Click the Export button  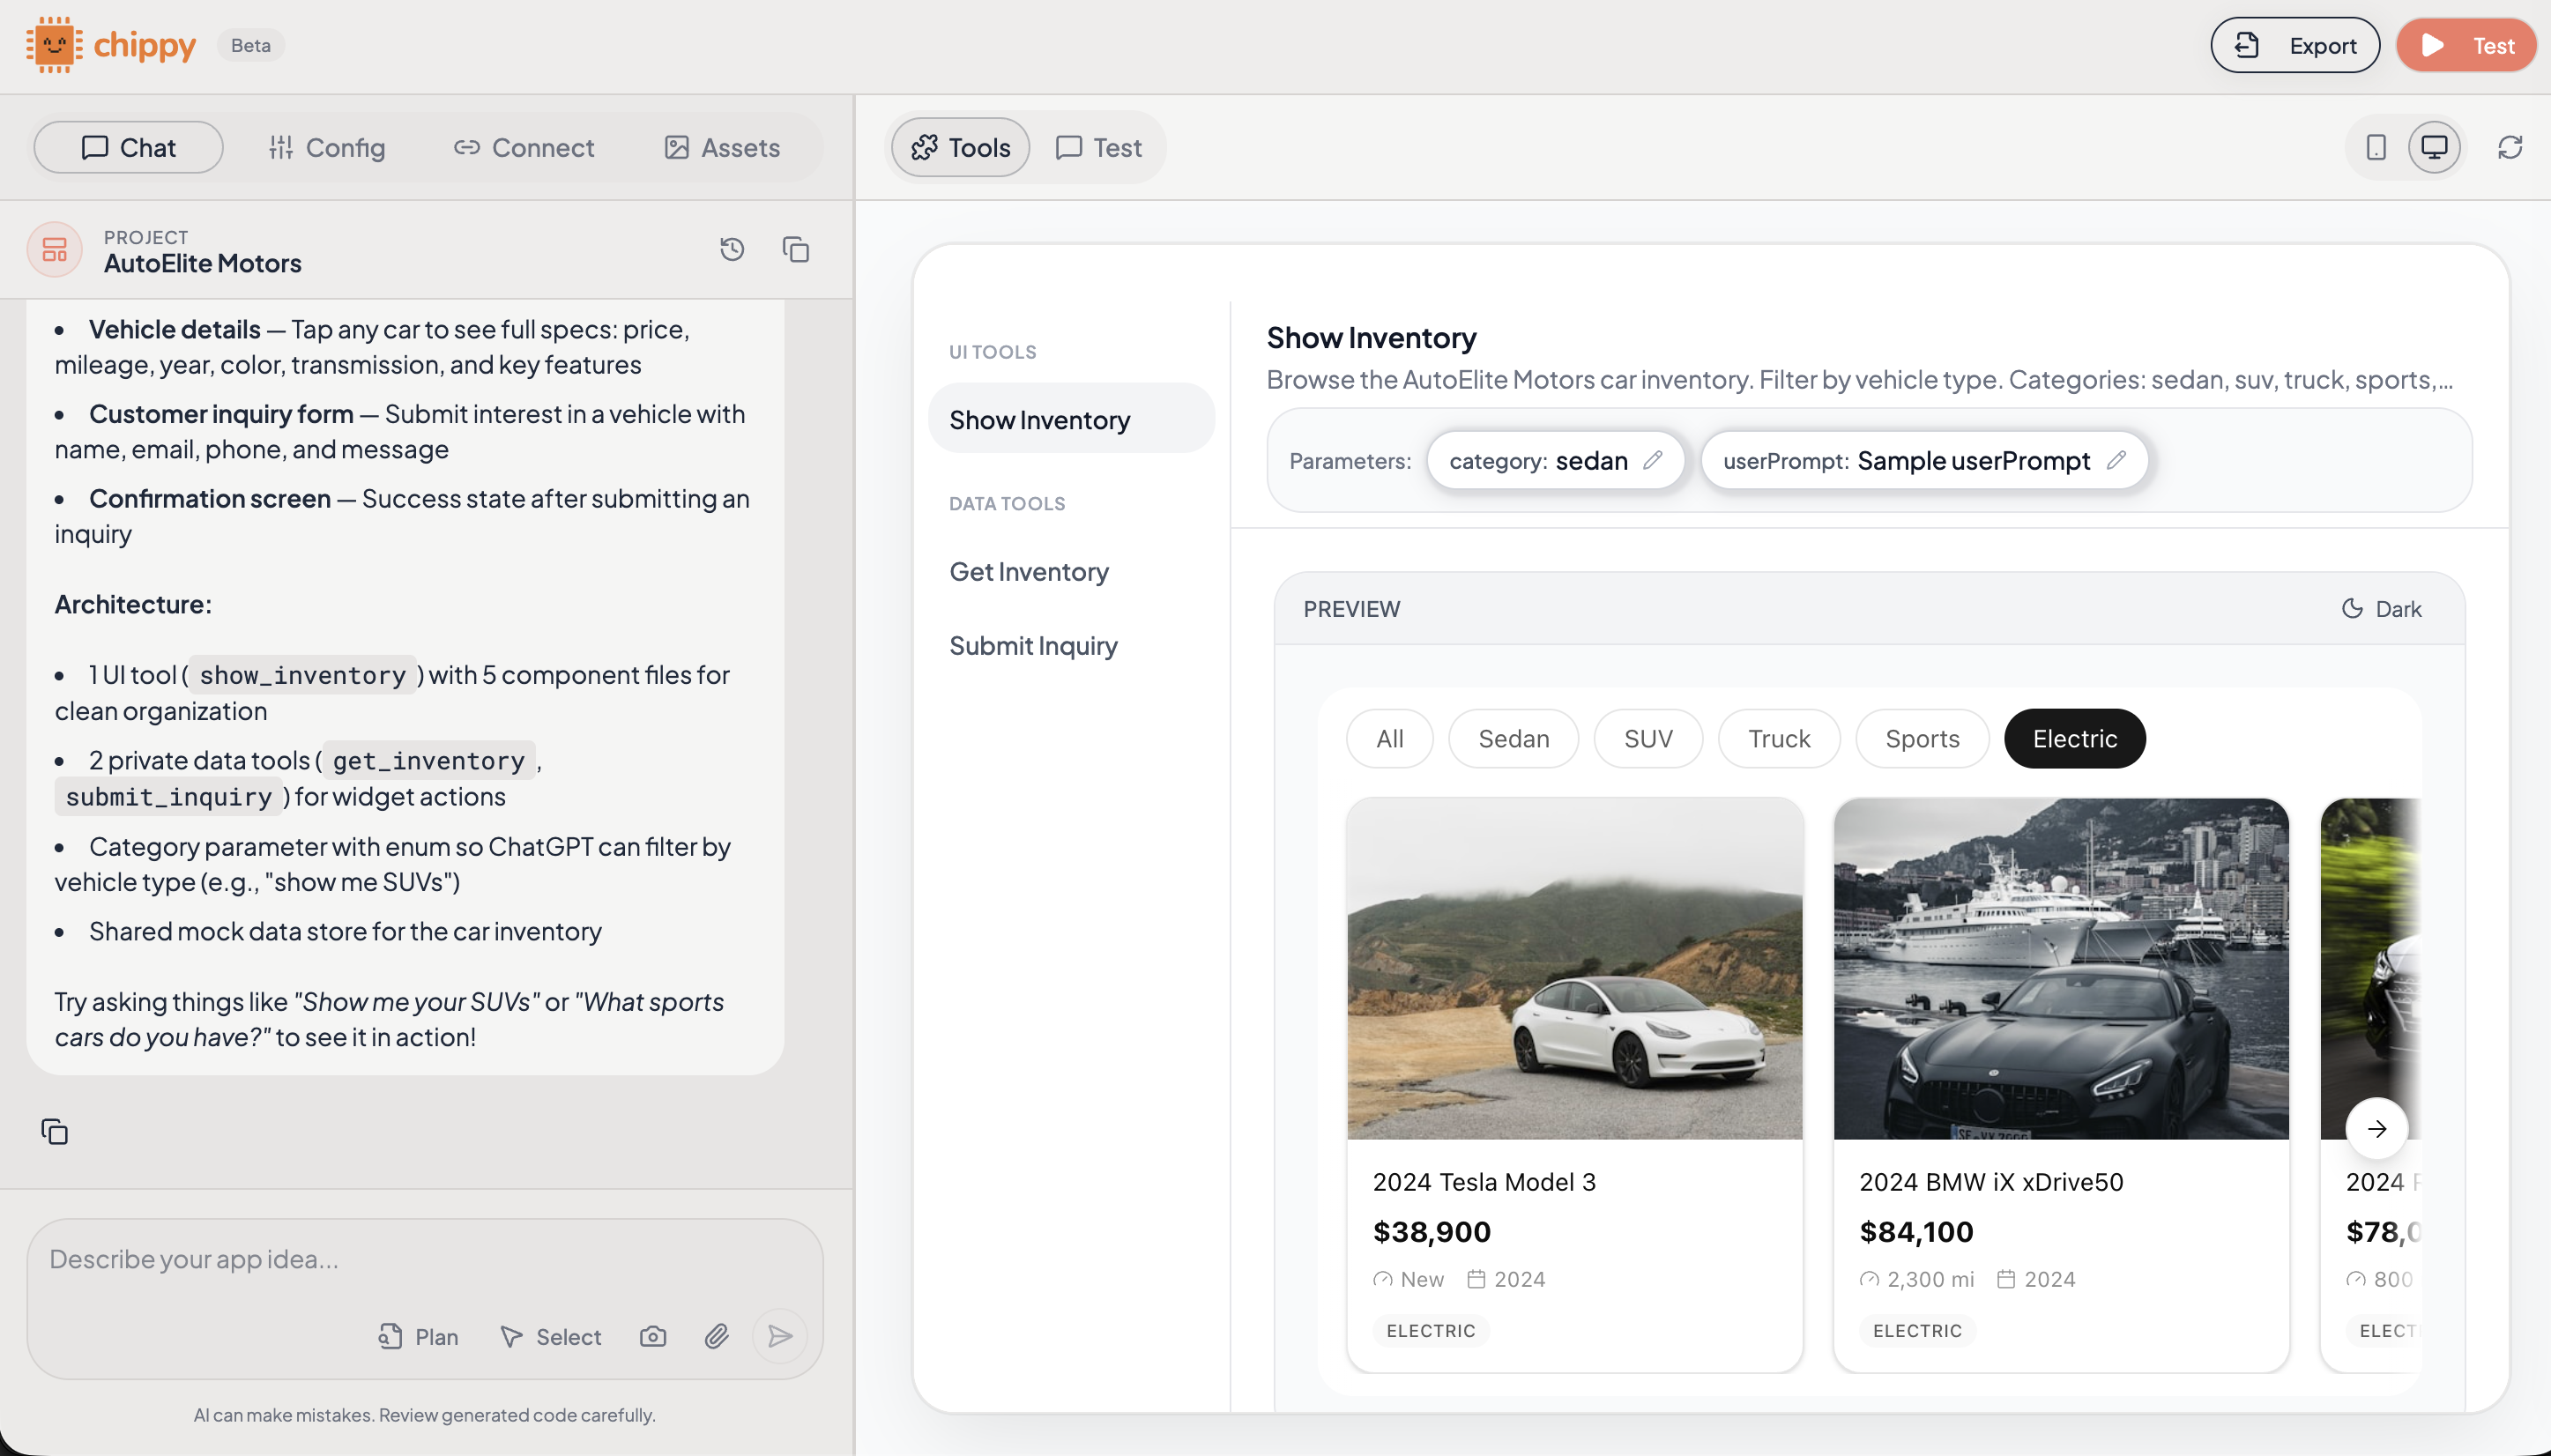coord(2295,45)
